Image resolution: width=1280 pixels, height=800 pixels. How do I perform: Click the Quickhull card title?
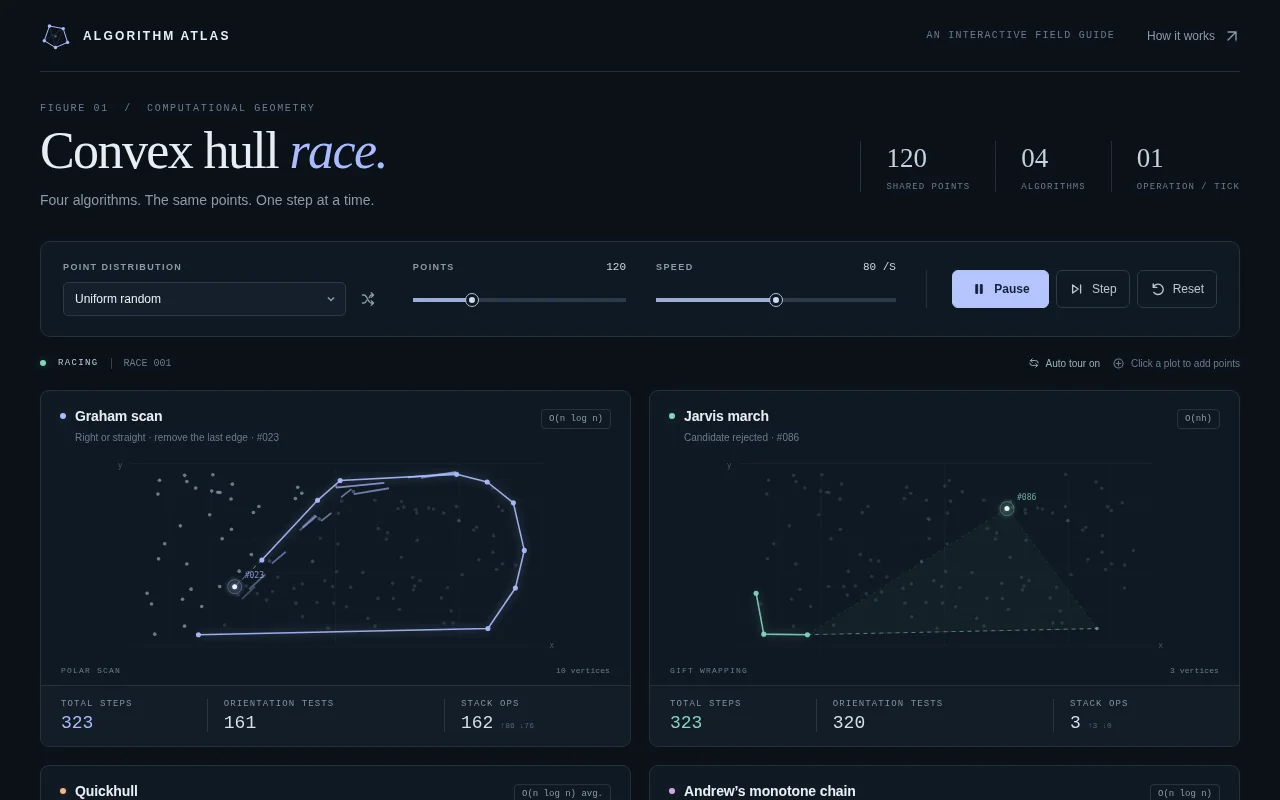106,791
